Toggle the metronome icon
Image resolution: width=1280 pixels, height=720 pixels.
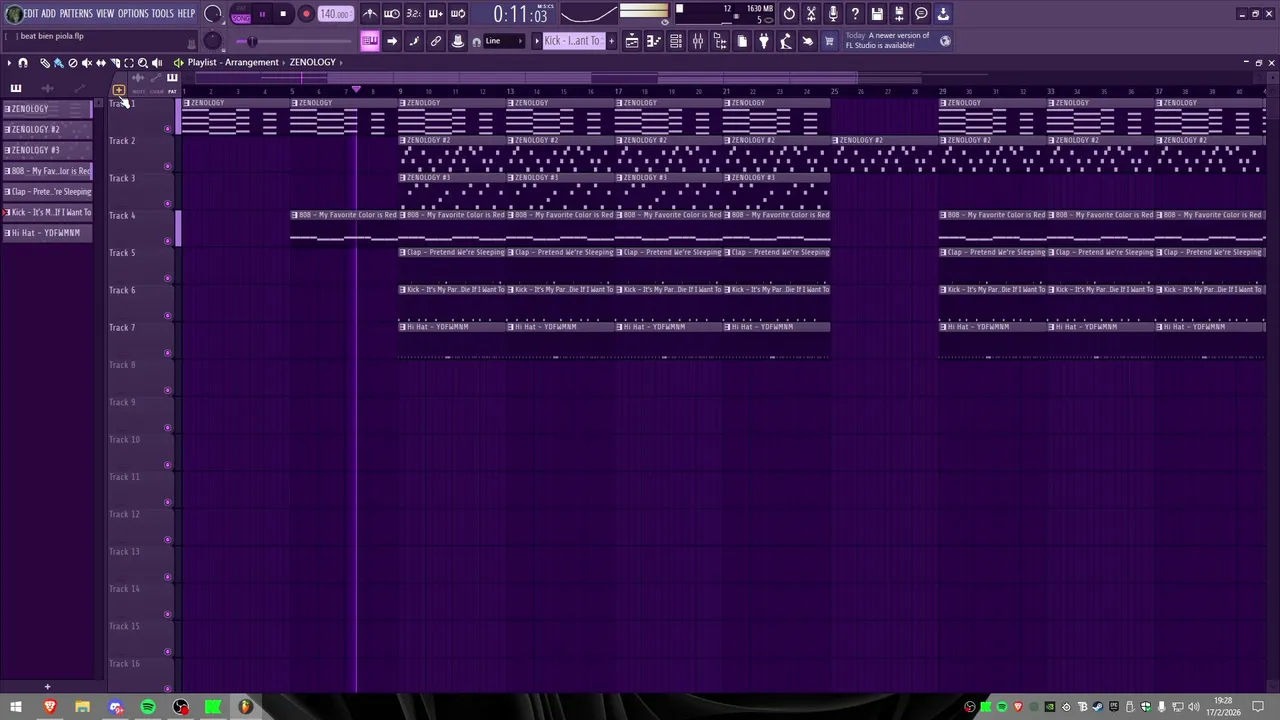pyautogui.click(x=370, y=14)
